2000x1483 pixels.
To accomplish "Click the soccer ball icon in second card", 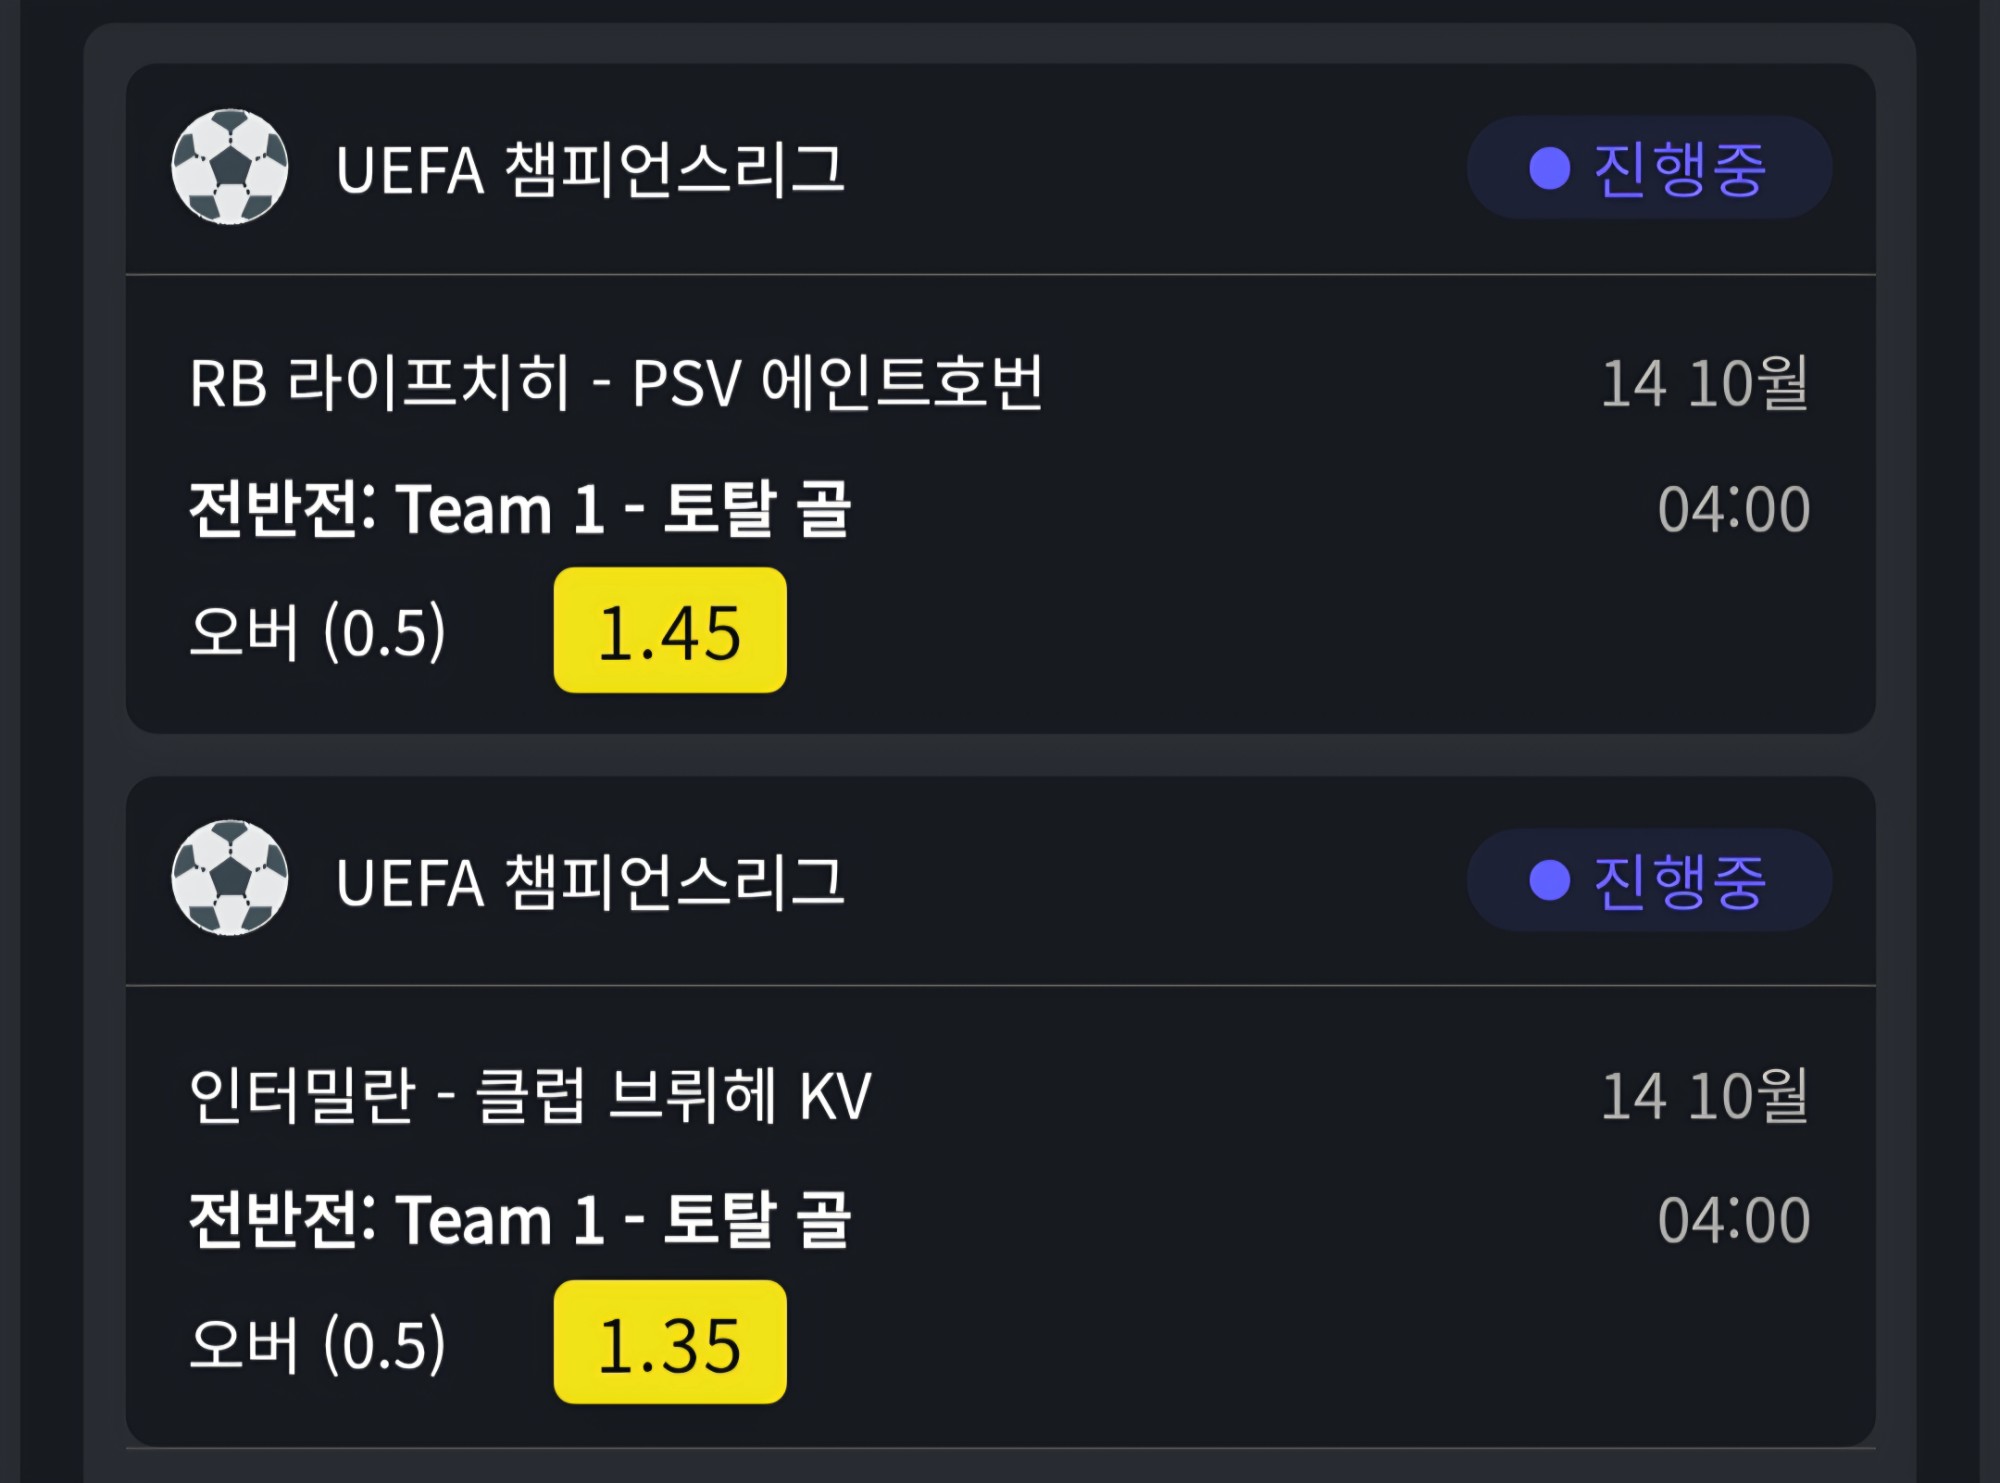I will [230, 879].
